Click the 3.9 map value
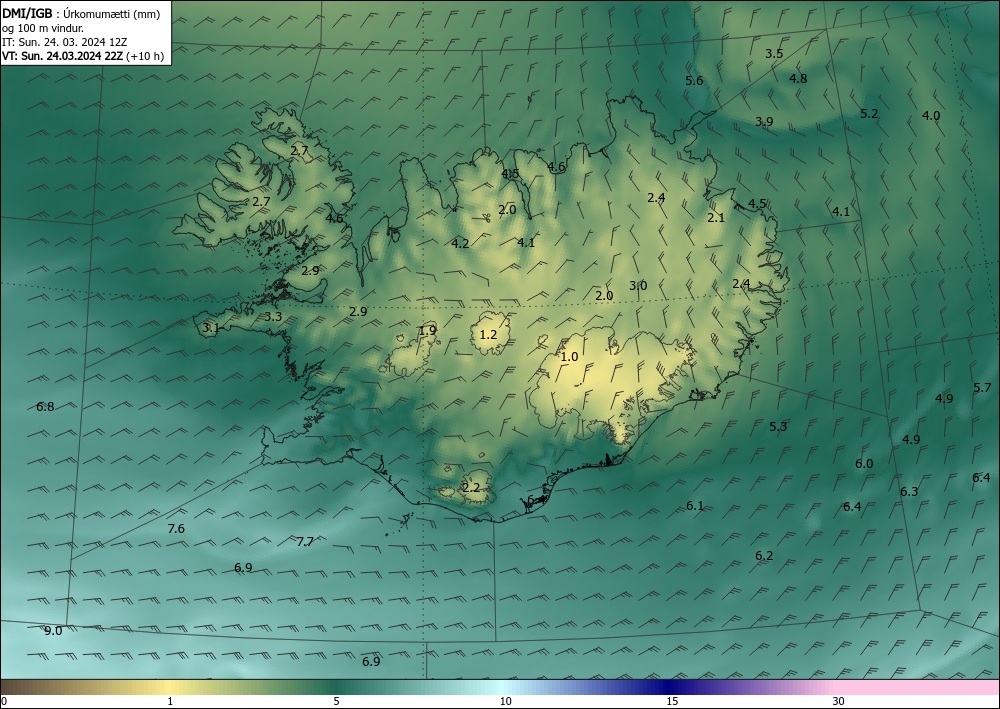Viewport: 1000px width, 709px height. click(x=764, y=121)
